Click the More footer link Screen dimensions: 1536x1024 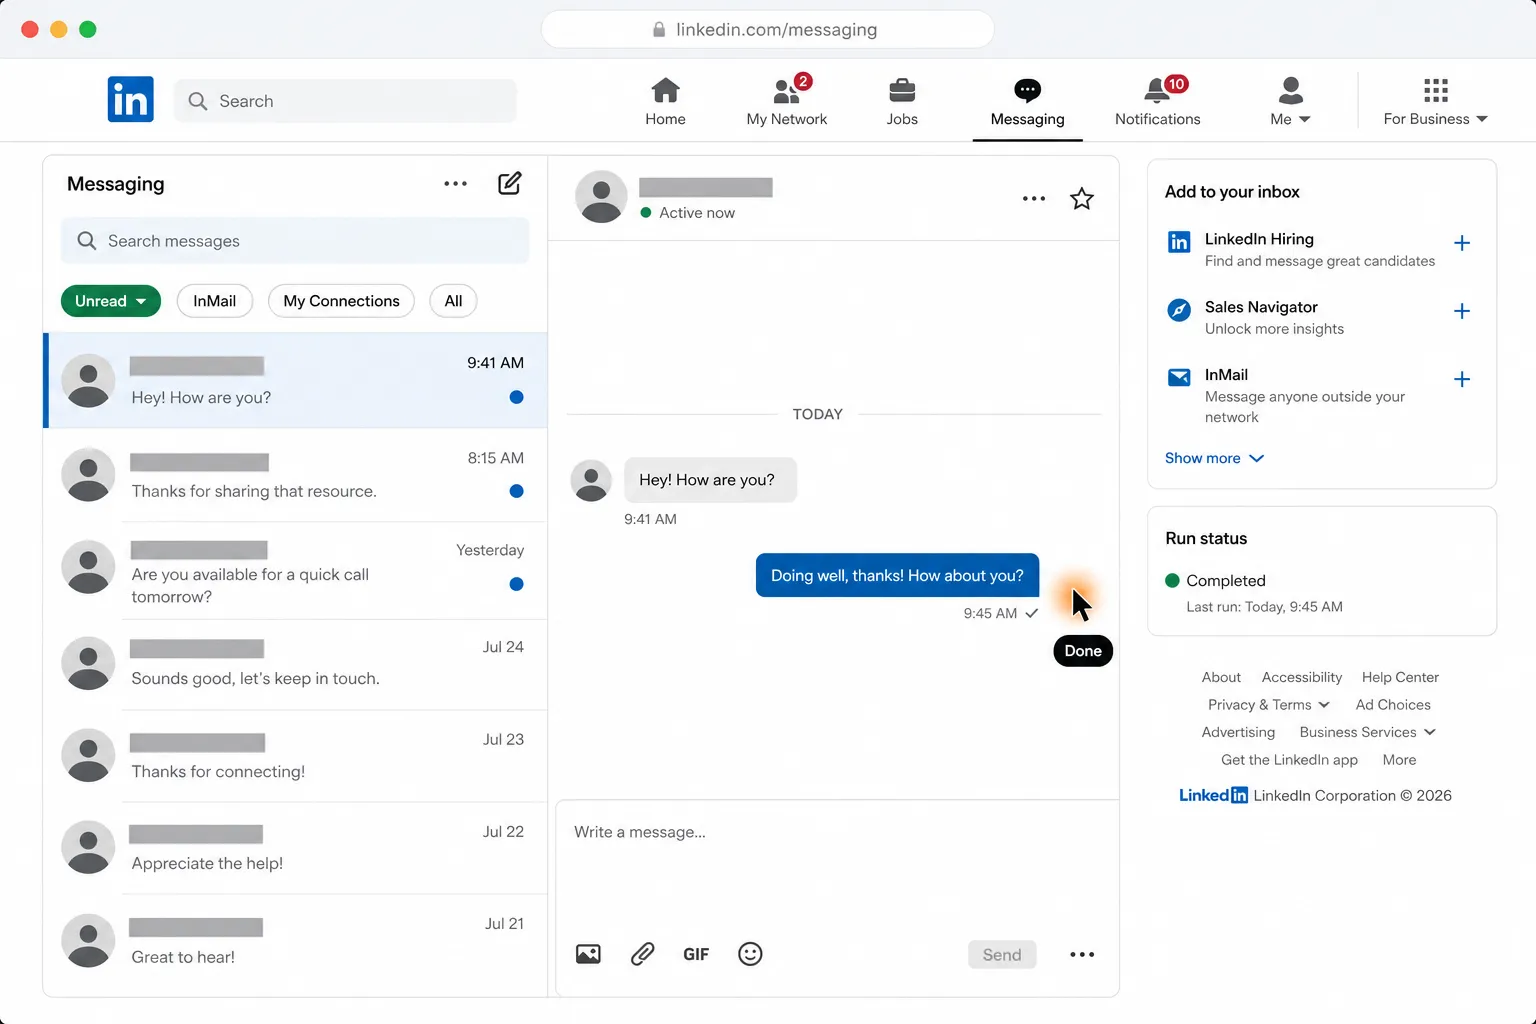[1399, 760]
